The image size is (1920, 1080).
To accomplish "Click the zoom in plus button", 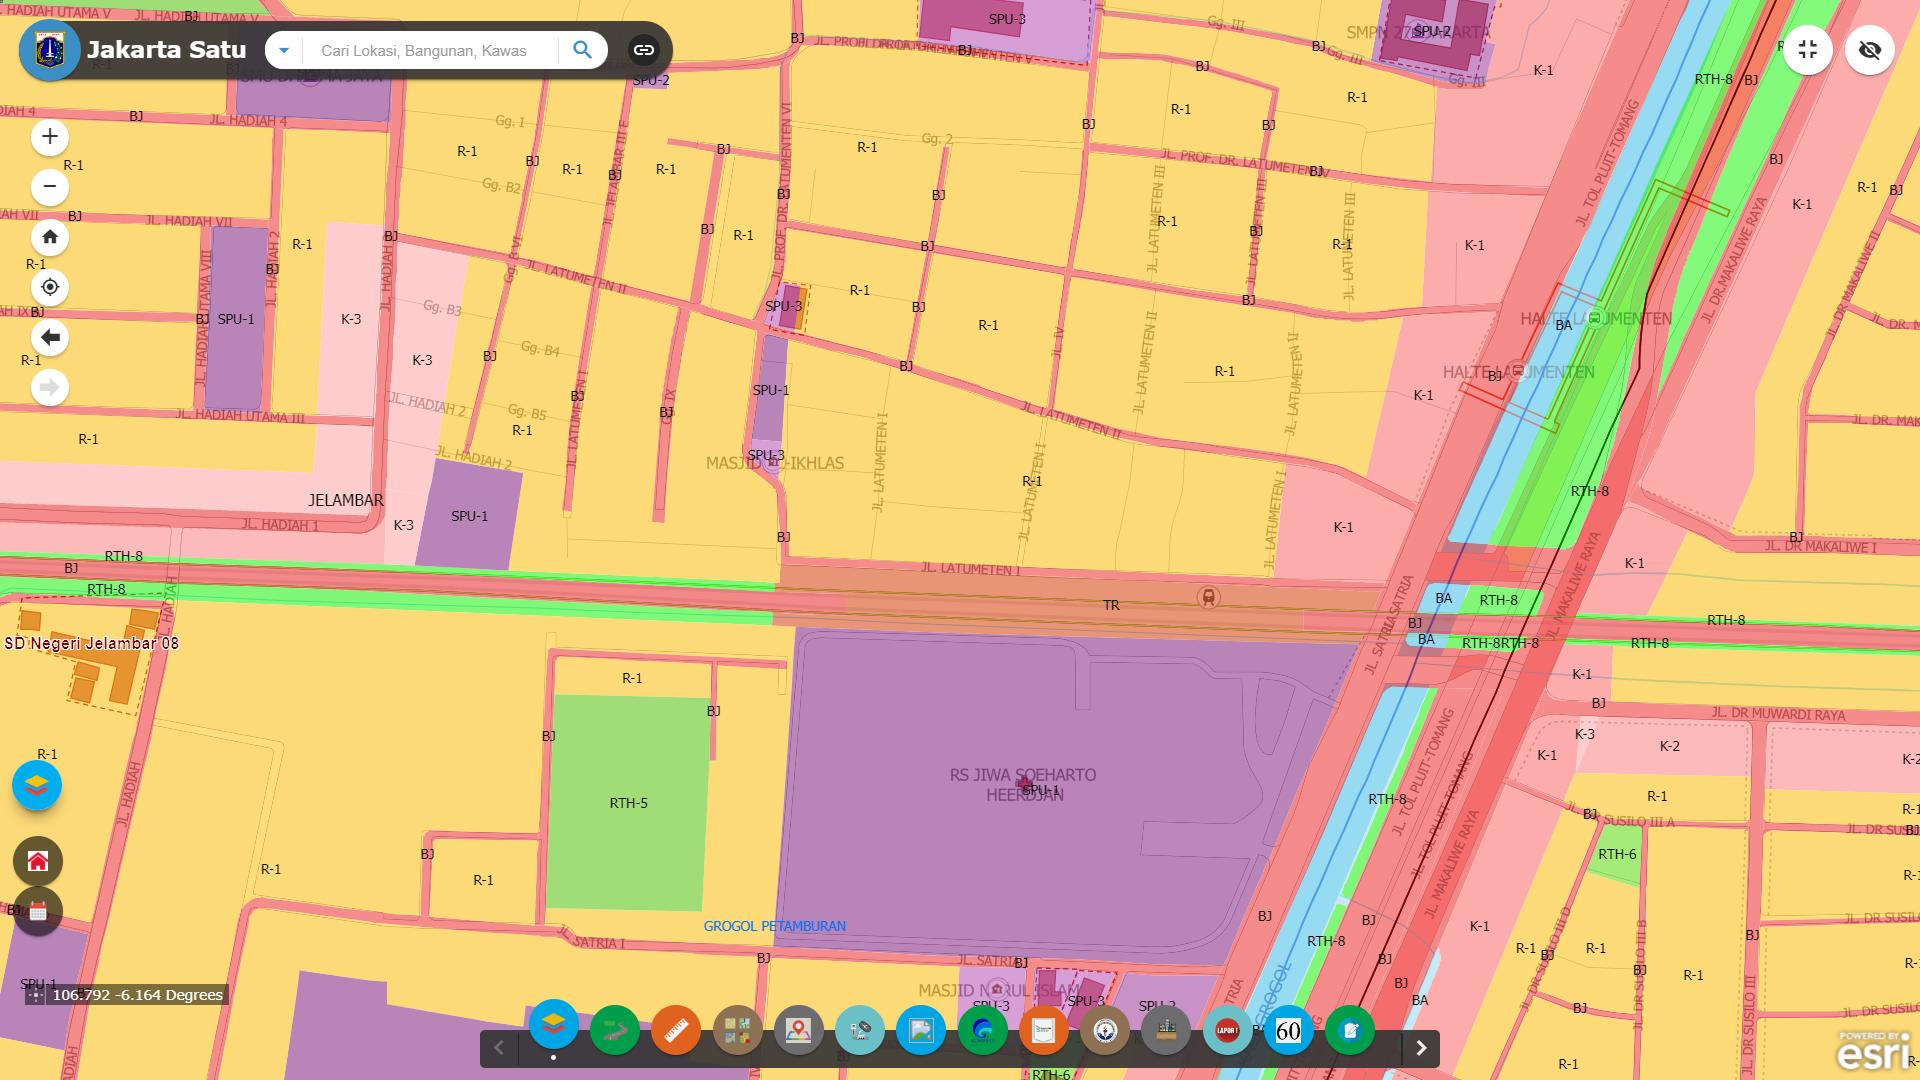I will (50, 137).
